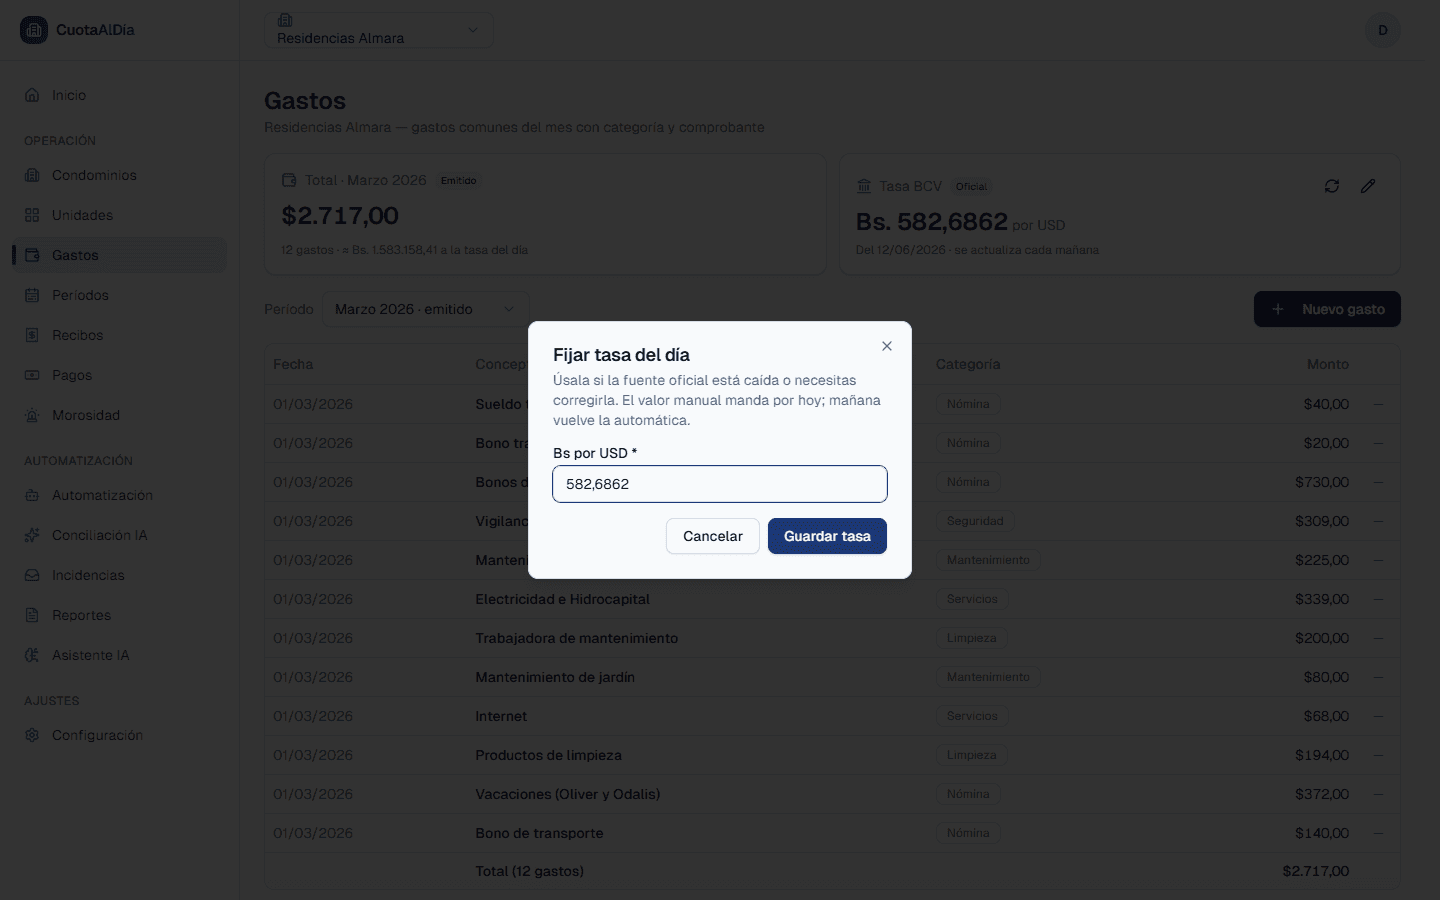The image size is (1440, 900).
Task: Expand row options for Internet expense
Action: pyautogui.click(x=1378, y=716)
